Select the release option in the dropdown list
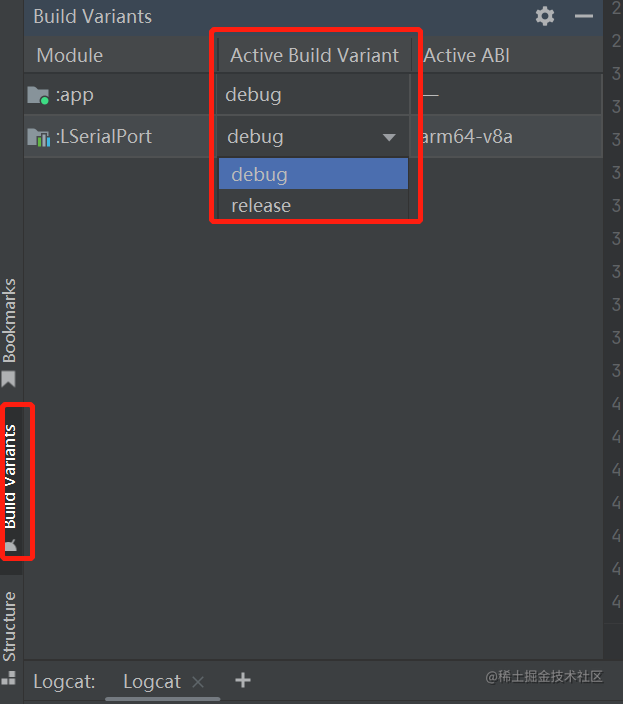The image size is (623, 704). coord(313,205)
